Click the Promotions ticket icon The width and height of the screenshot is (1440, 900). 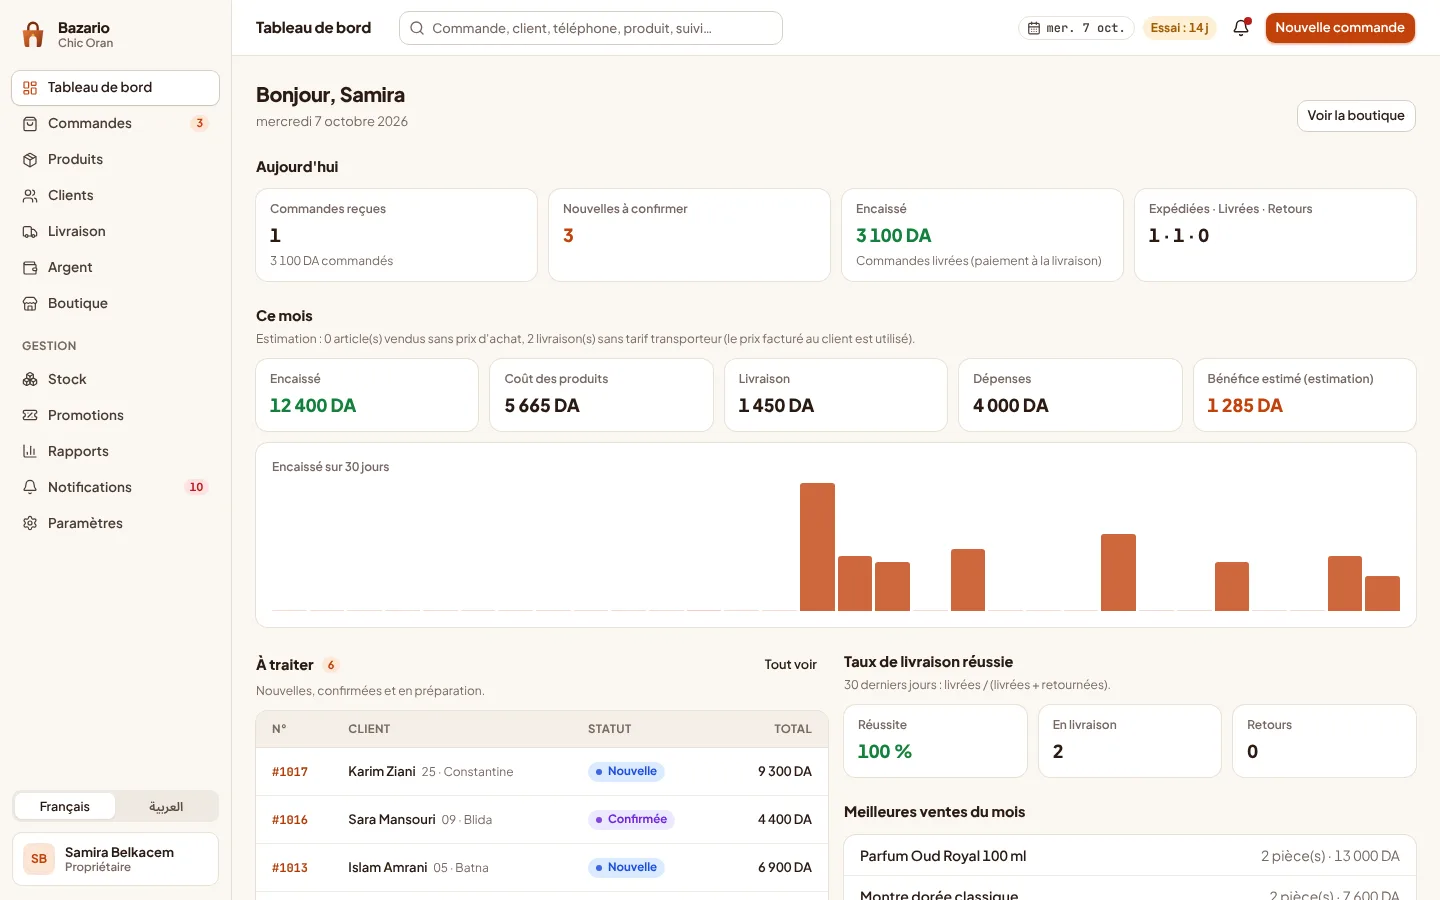[x=30, y=416]
